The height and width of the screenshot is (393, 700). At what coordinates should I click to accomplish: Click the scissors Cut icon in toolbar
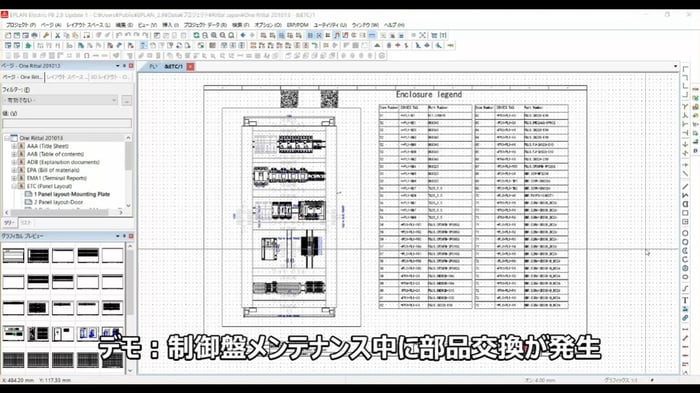click(x=58, y=35)
